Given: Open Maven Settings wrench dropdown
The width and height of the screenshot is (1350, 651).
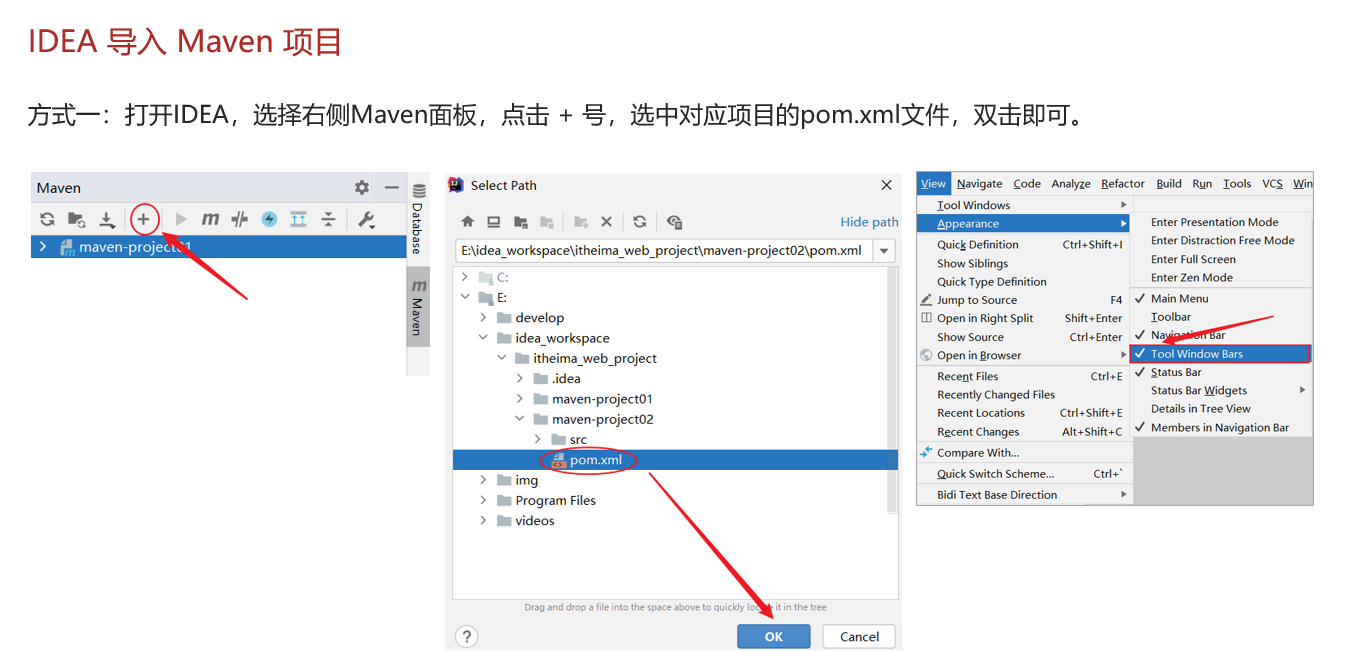Looking at the screenshot, I should 367,219.
